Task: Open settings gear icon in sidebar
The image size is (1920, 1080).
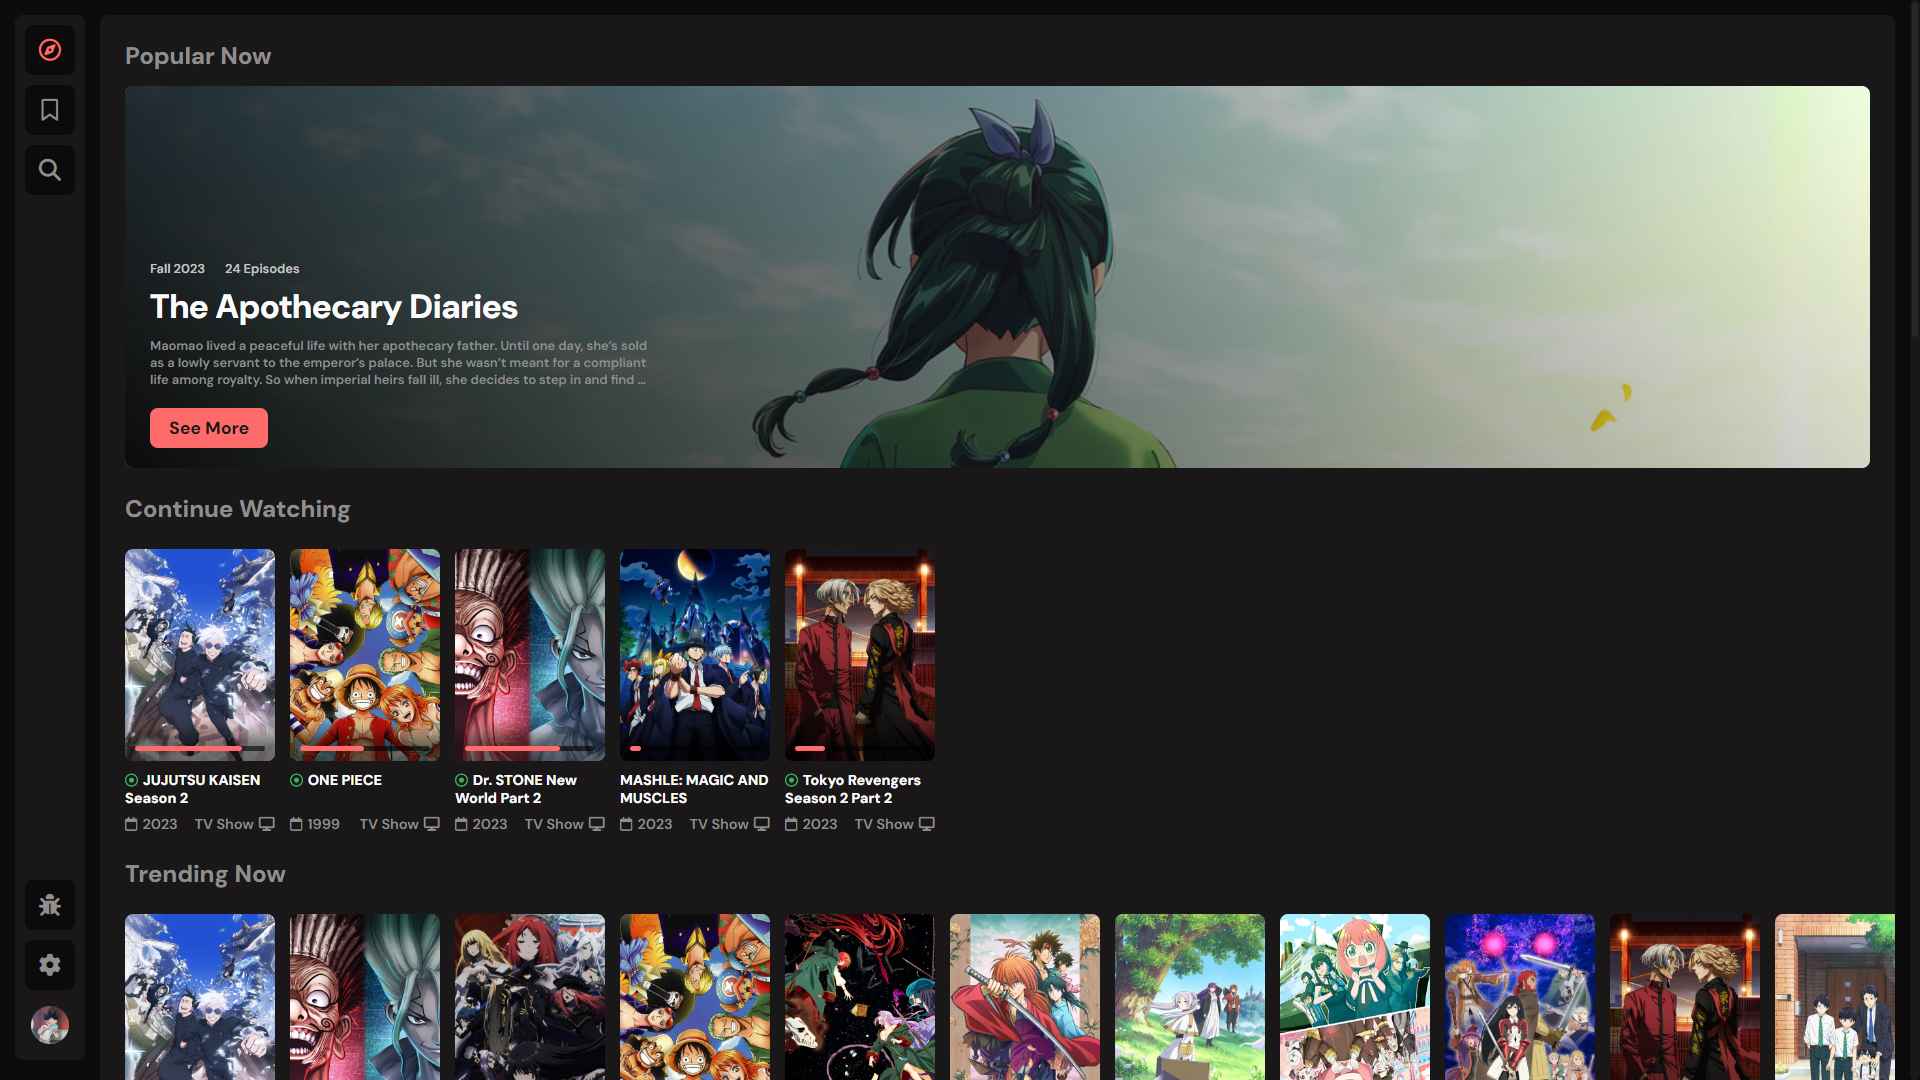Action: tap(50, 965)
